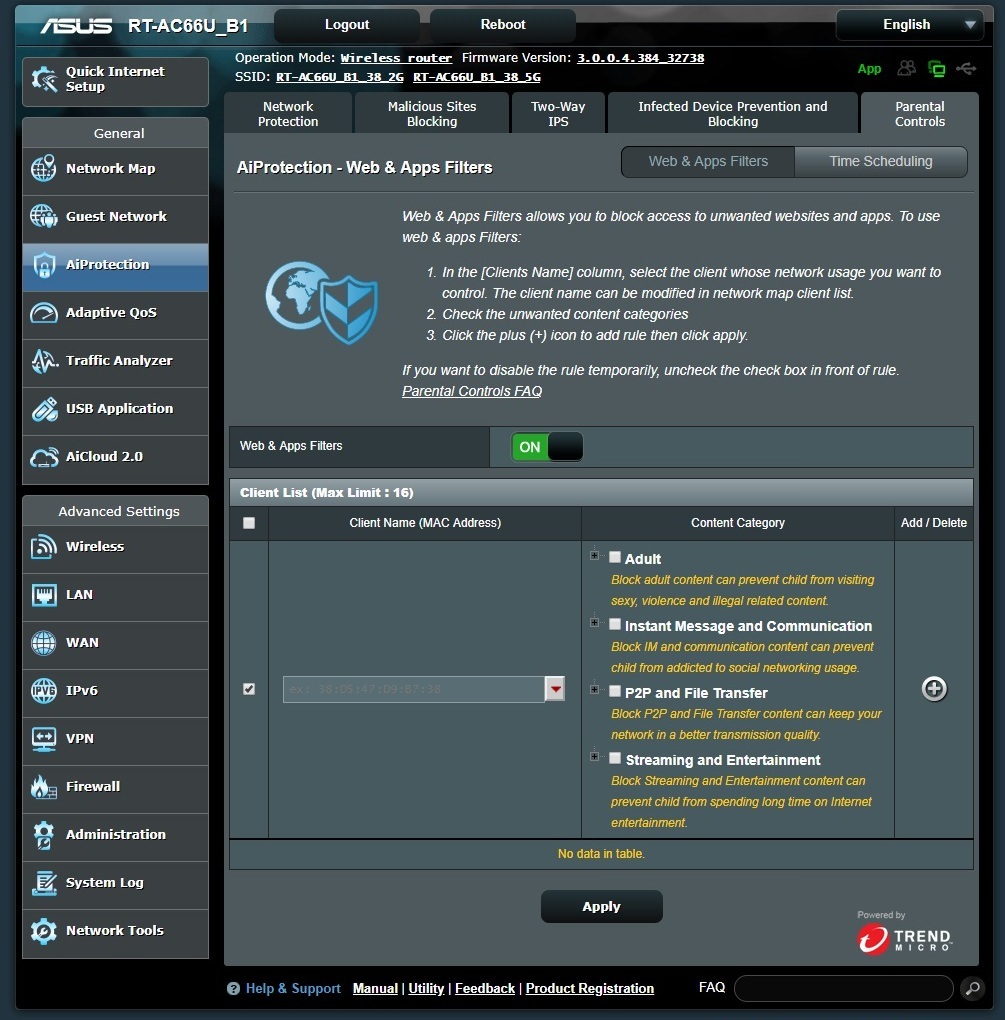Click the Guest Network icon

click(x=44, y=216)
